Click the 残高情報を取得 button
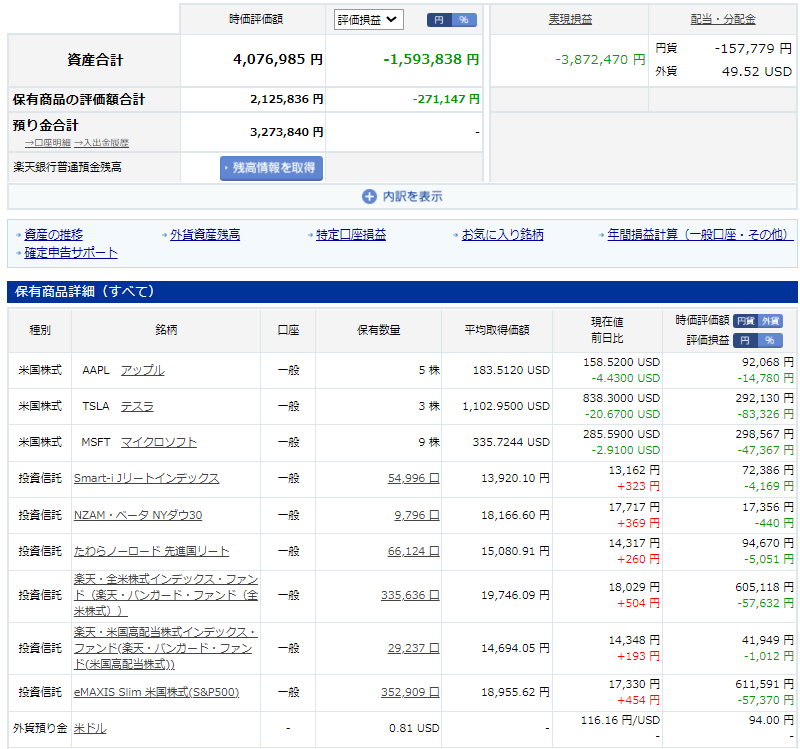Image resolution: width=800 pixels, height=749 pixels. [x=272, y=168]
